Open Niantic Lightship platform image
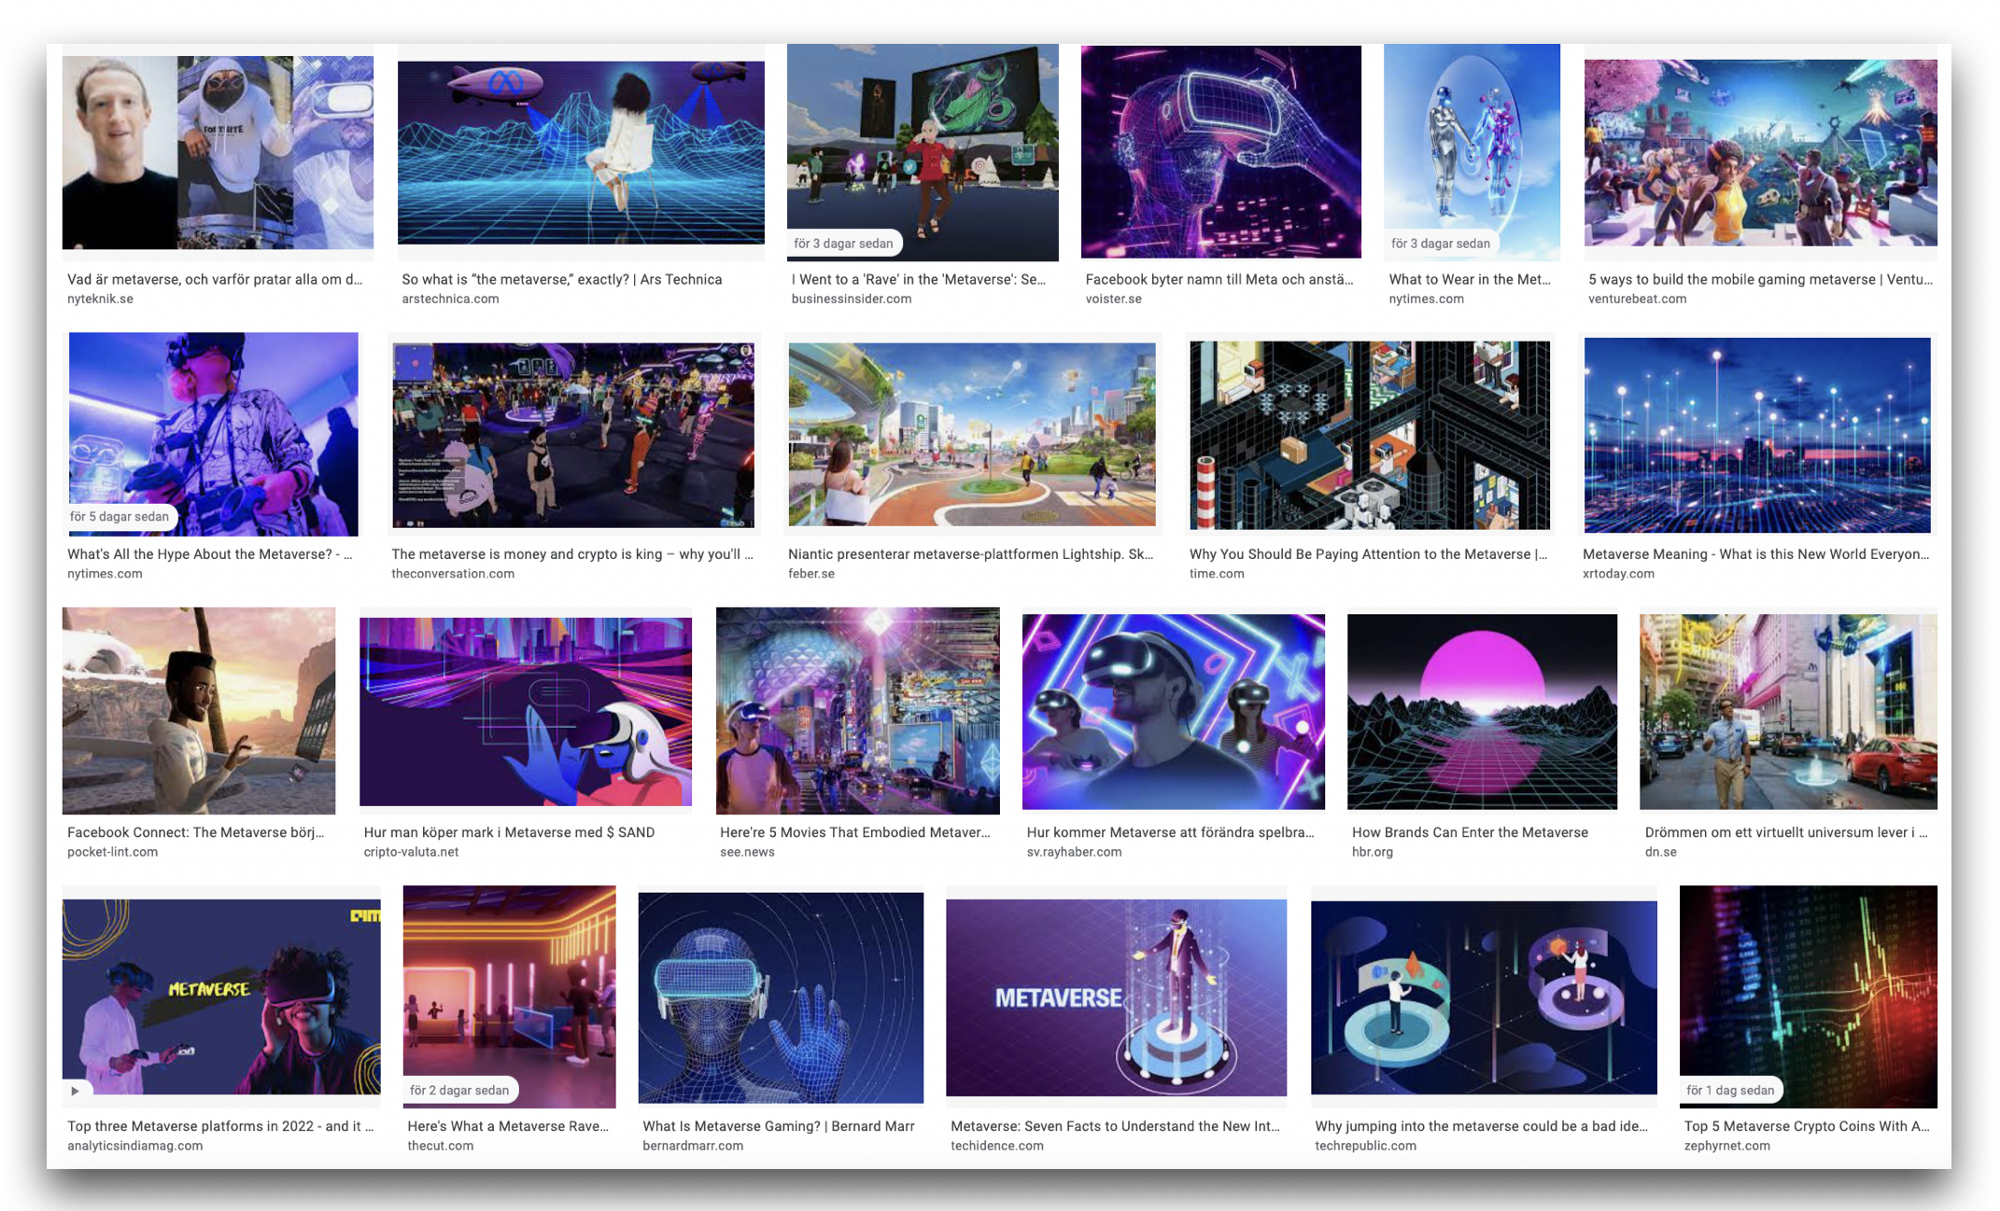The width and height of the screenshot is (2000, 1211). pos(971,435)
